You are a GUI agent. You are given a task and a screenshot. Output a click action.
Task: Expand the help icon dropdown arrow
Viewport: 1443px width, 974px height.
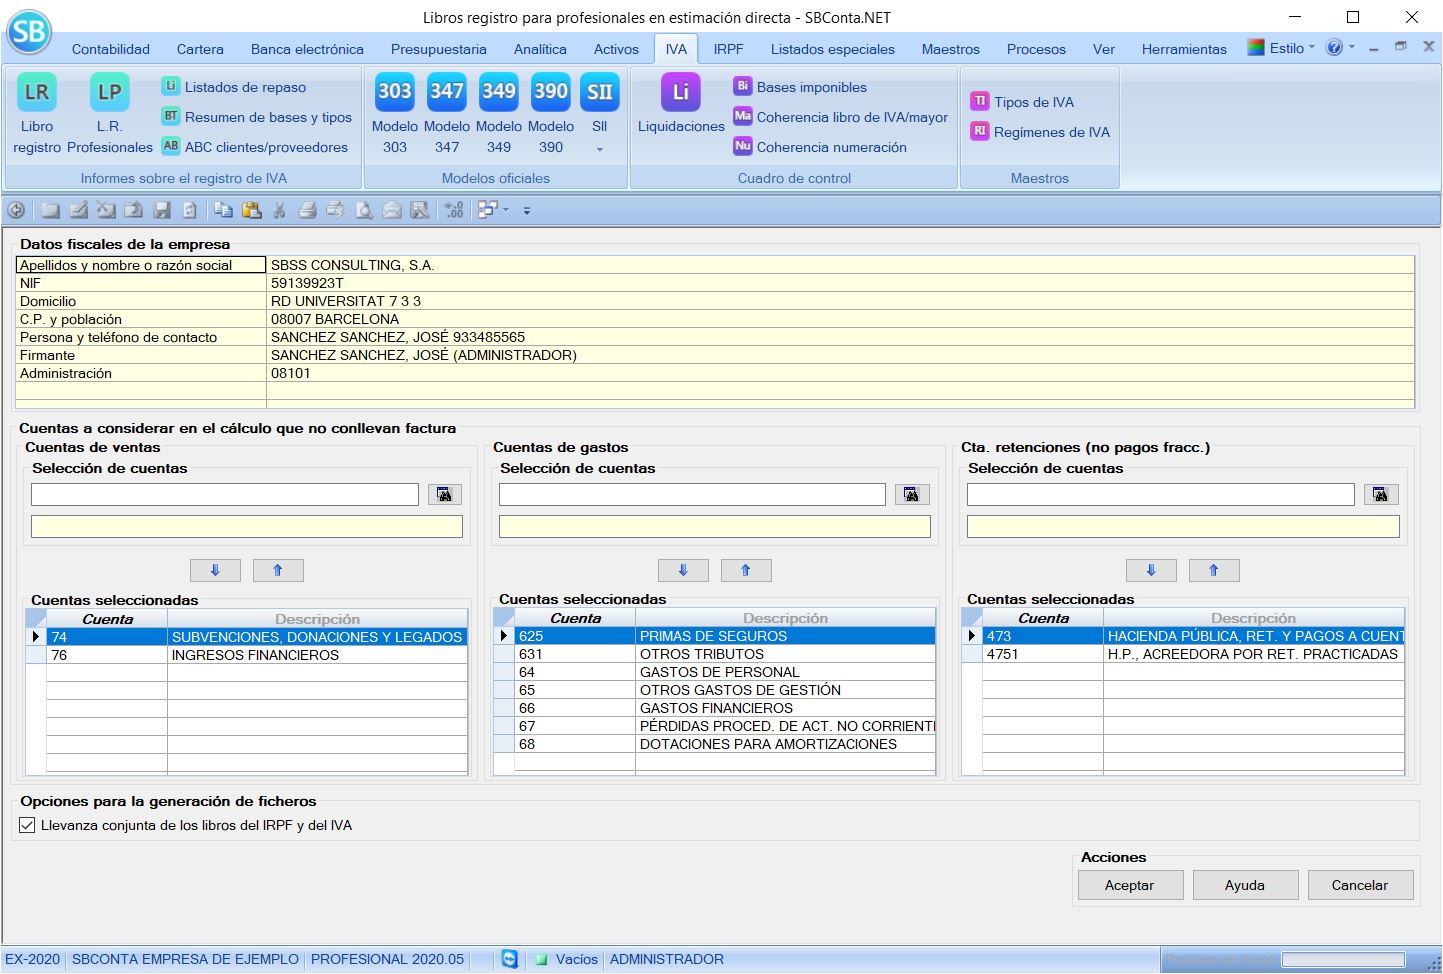(x=1352, y=47)
